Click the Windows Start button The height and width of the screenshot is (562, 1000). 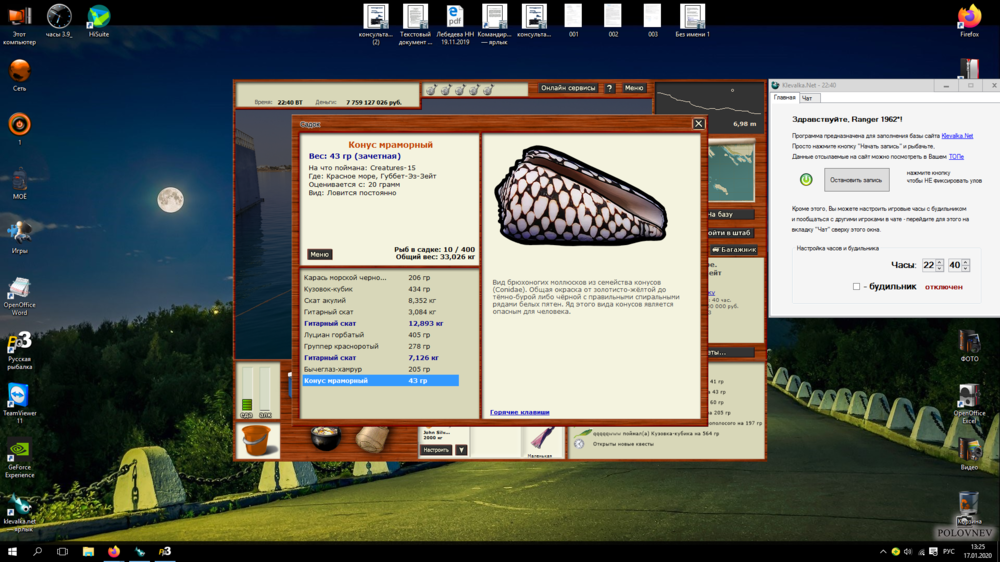click(13, 551)
